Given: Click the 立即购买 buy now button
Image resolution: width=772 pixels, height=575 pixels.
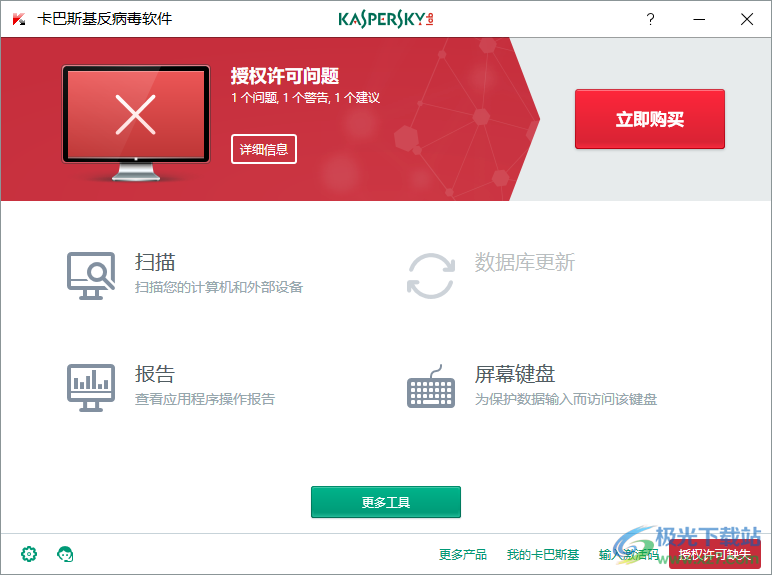Looking at the screenshot, I should 650,119.
